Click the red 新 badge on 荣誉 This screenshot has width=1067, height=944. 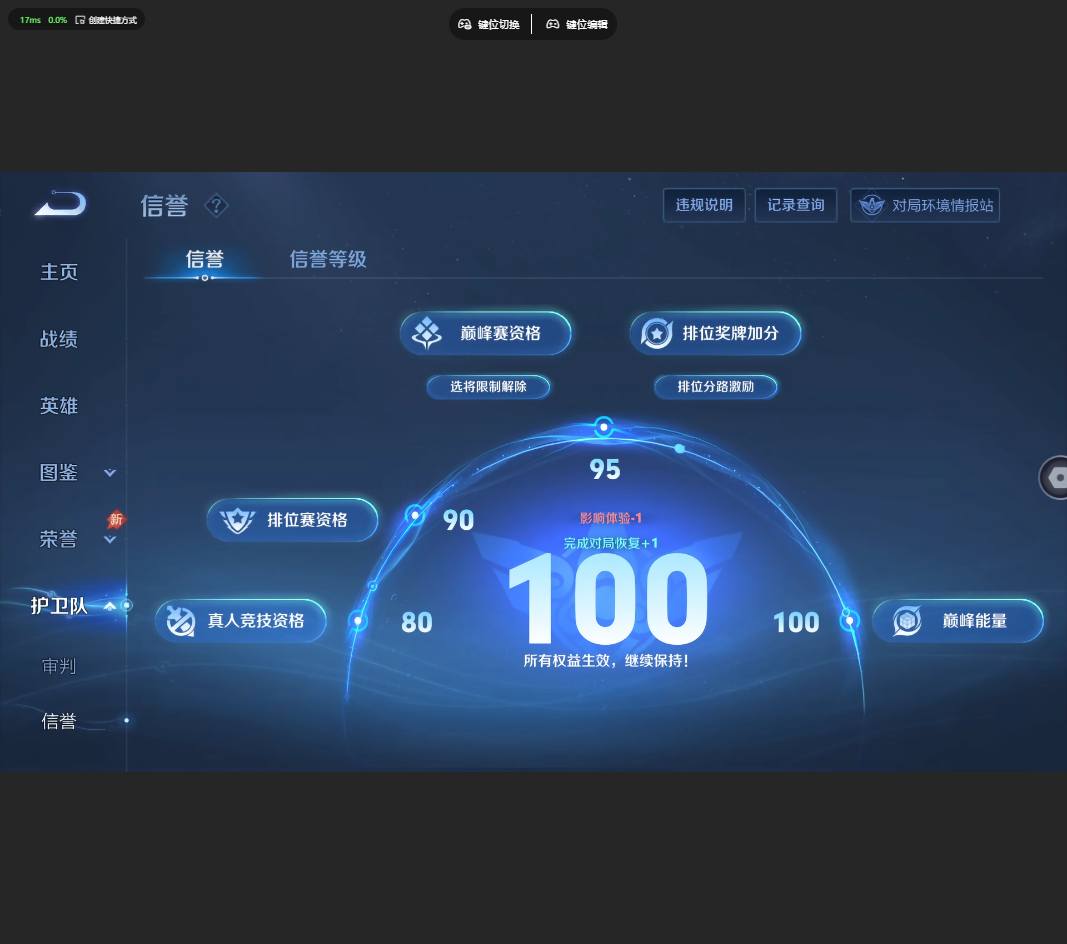[116, 520]
